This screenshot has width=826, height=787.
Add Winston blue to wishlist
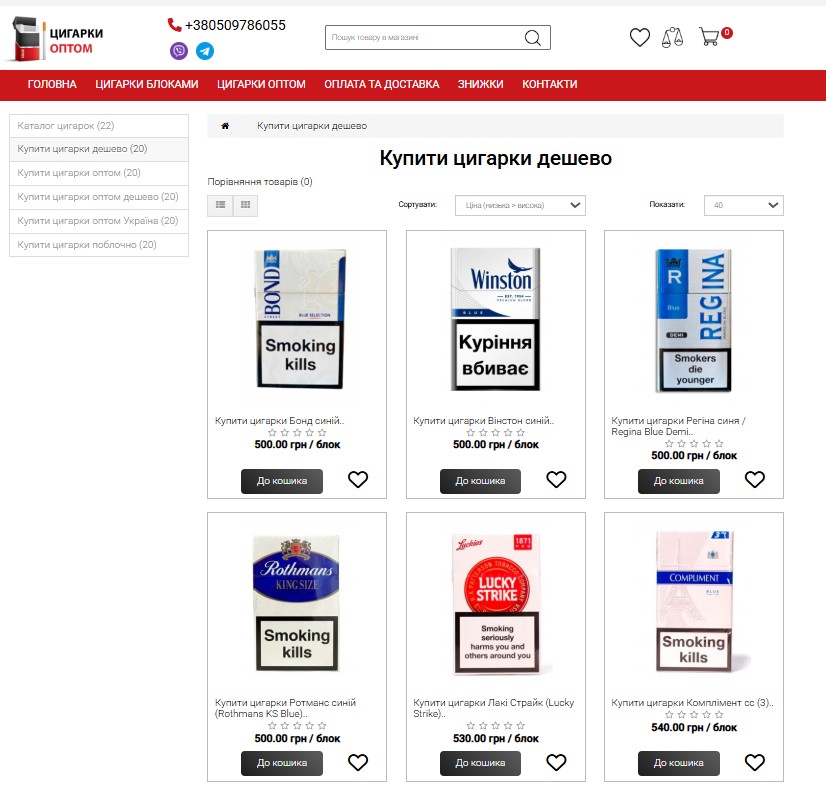pos(556,480)
